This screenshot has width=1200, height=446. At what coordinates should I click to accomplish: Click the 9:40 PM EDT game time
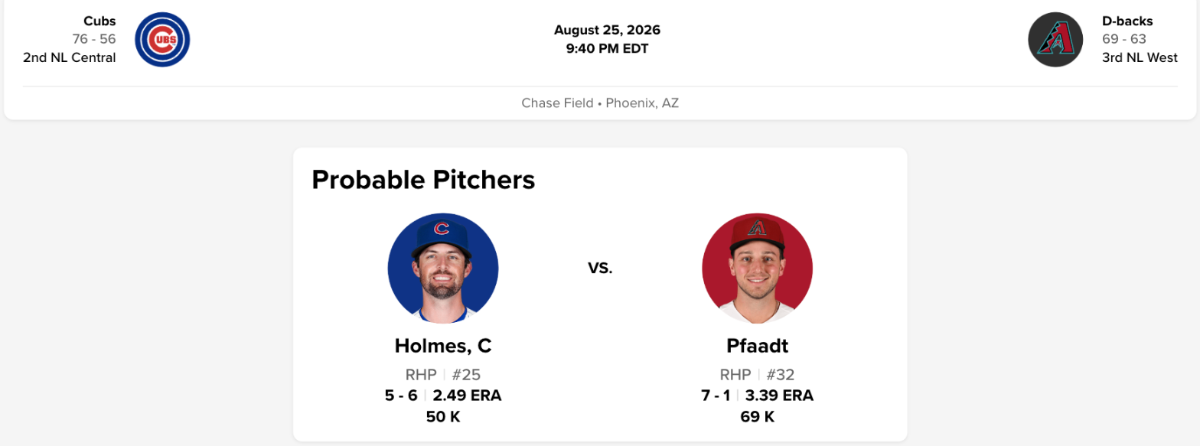pyautogui.click(x=607, y=48)
